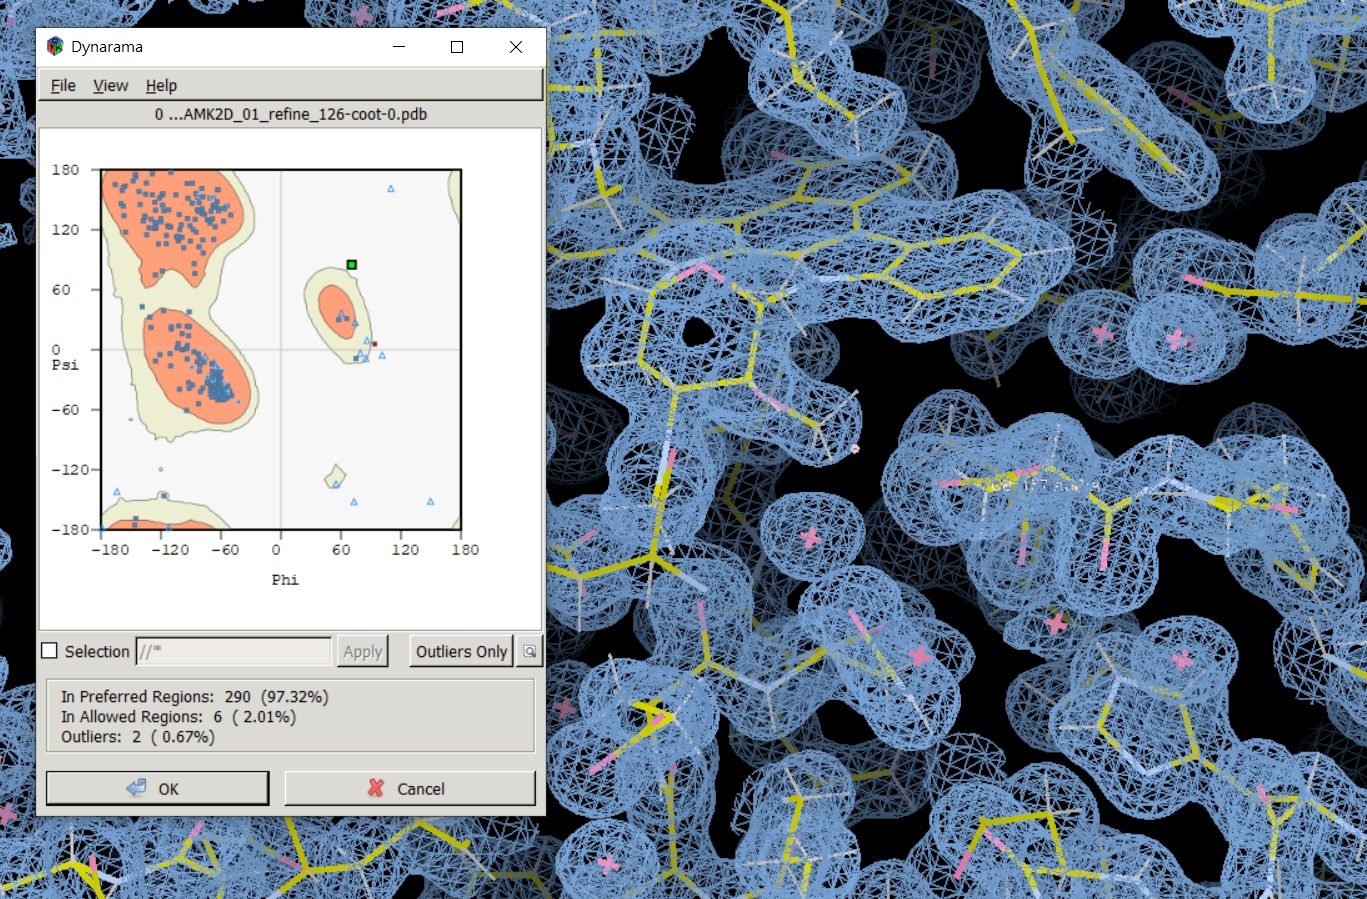Viewport: 1367px width, 899px height.
Task: Click the Outliers Only button
Action: pyautogui.click(x=461, y=651)
